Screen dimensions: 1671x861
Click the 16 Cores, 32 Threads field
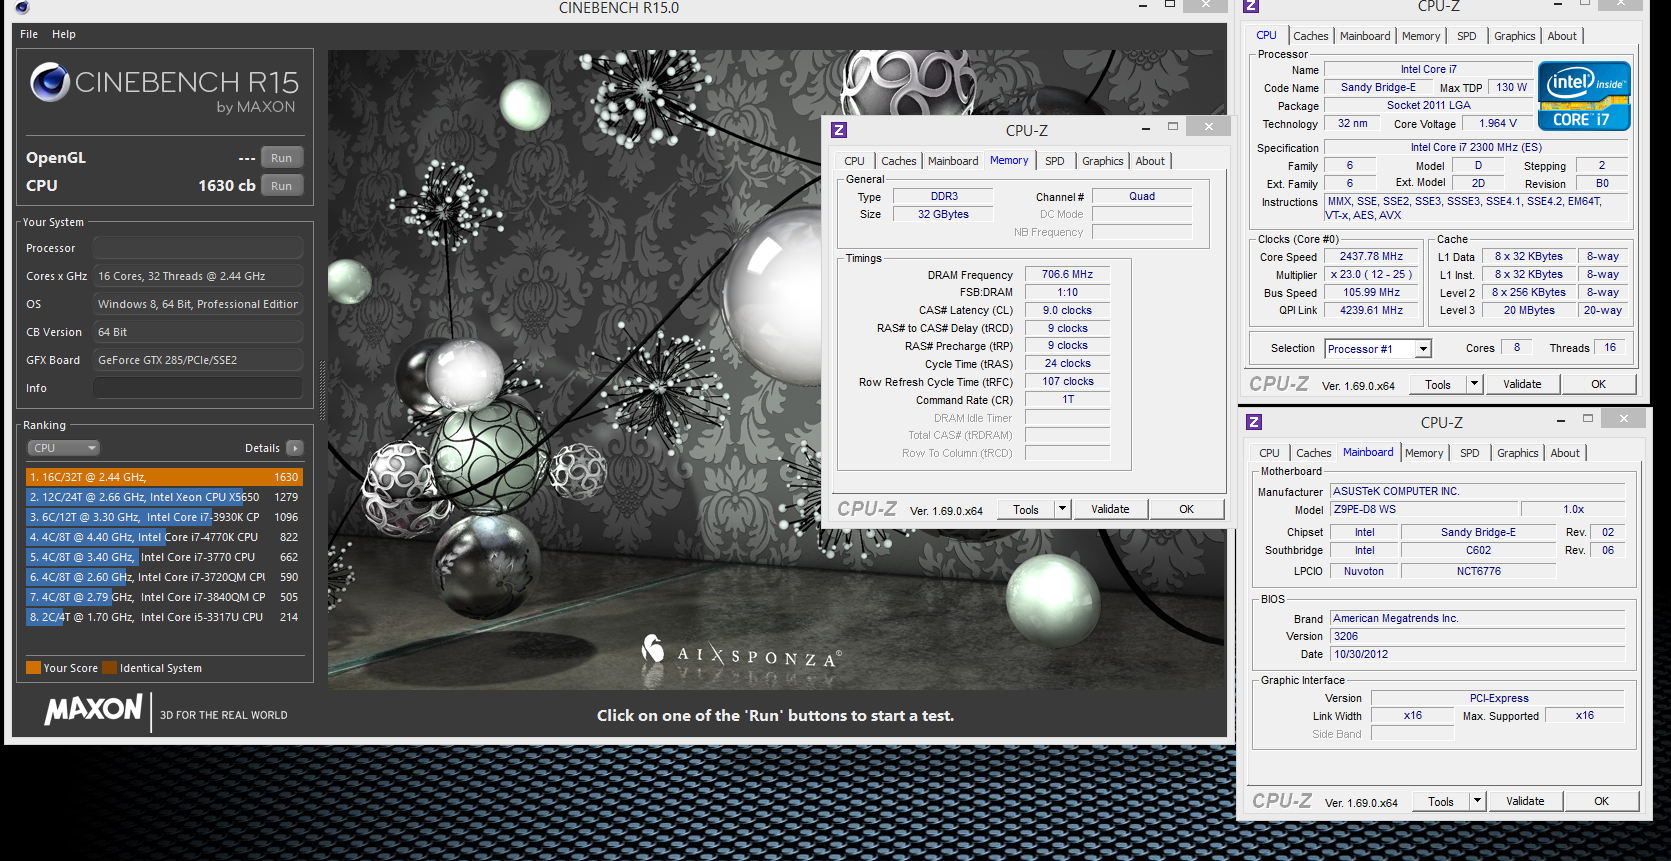(x=198, y=276)
